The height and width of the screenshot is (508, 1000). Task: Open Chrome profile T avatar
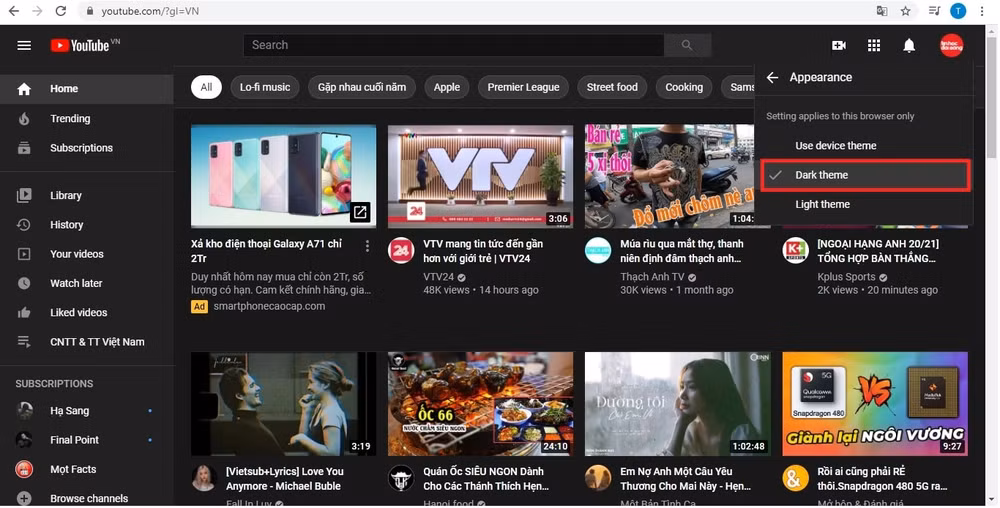point(957,11)
